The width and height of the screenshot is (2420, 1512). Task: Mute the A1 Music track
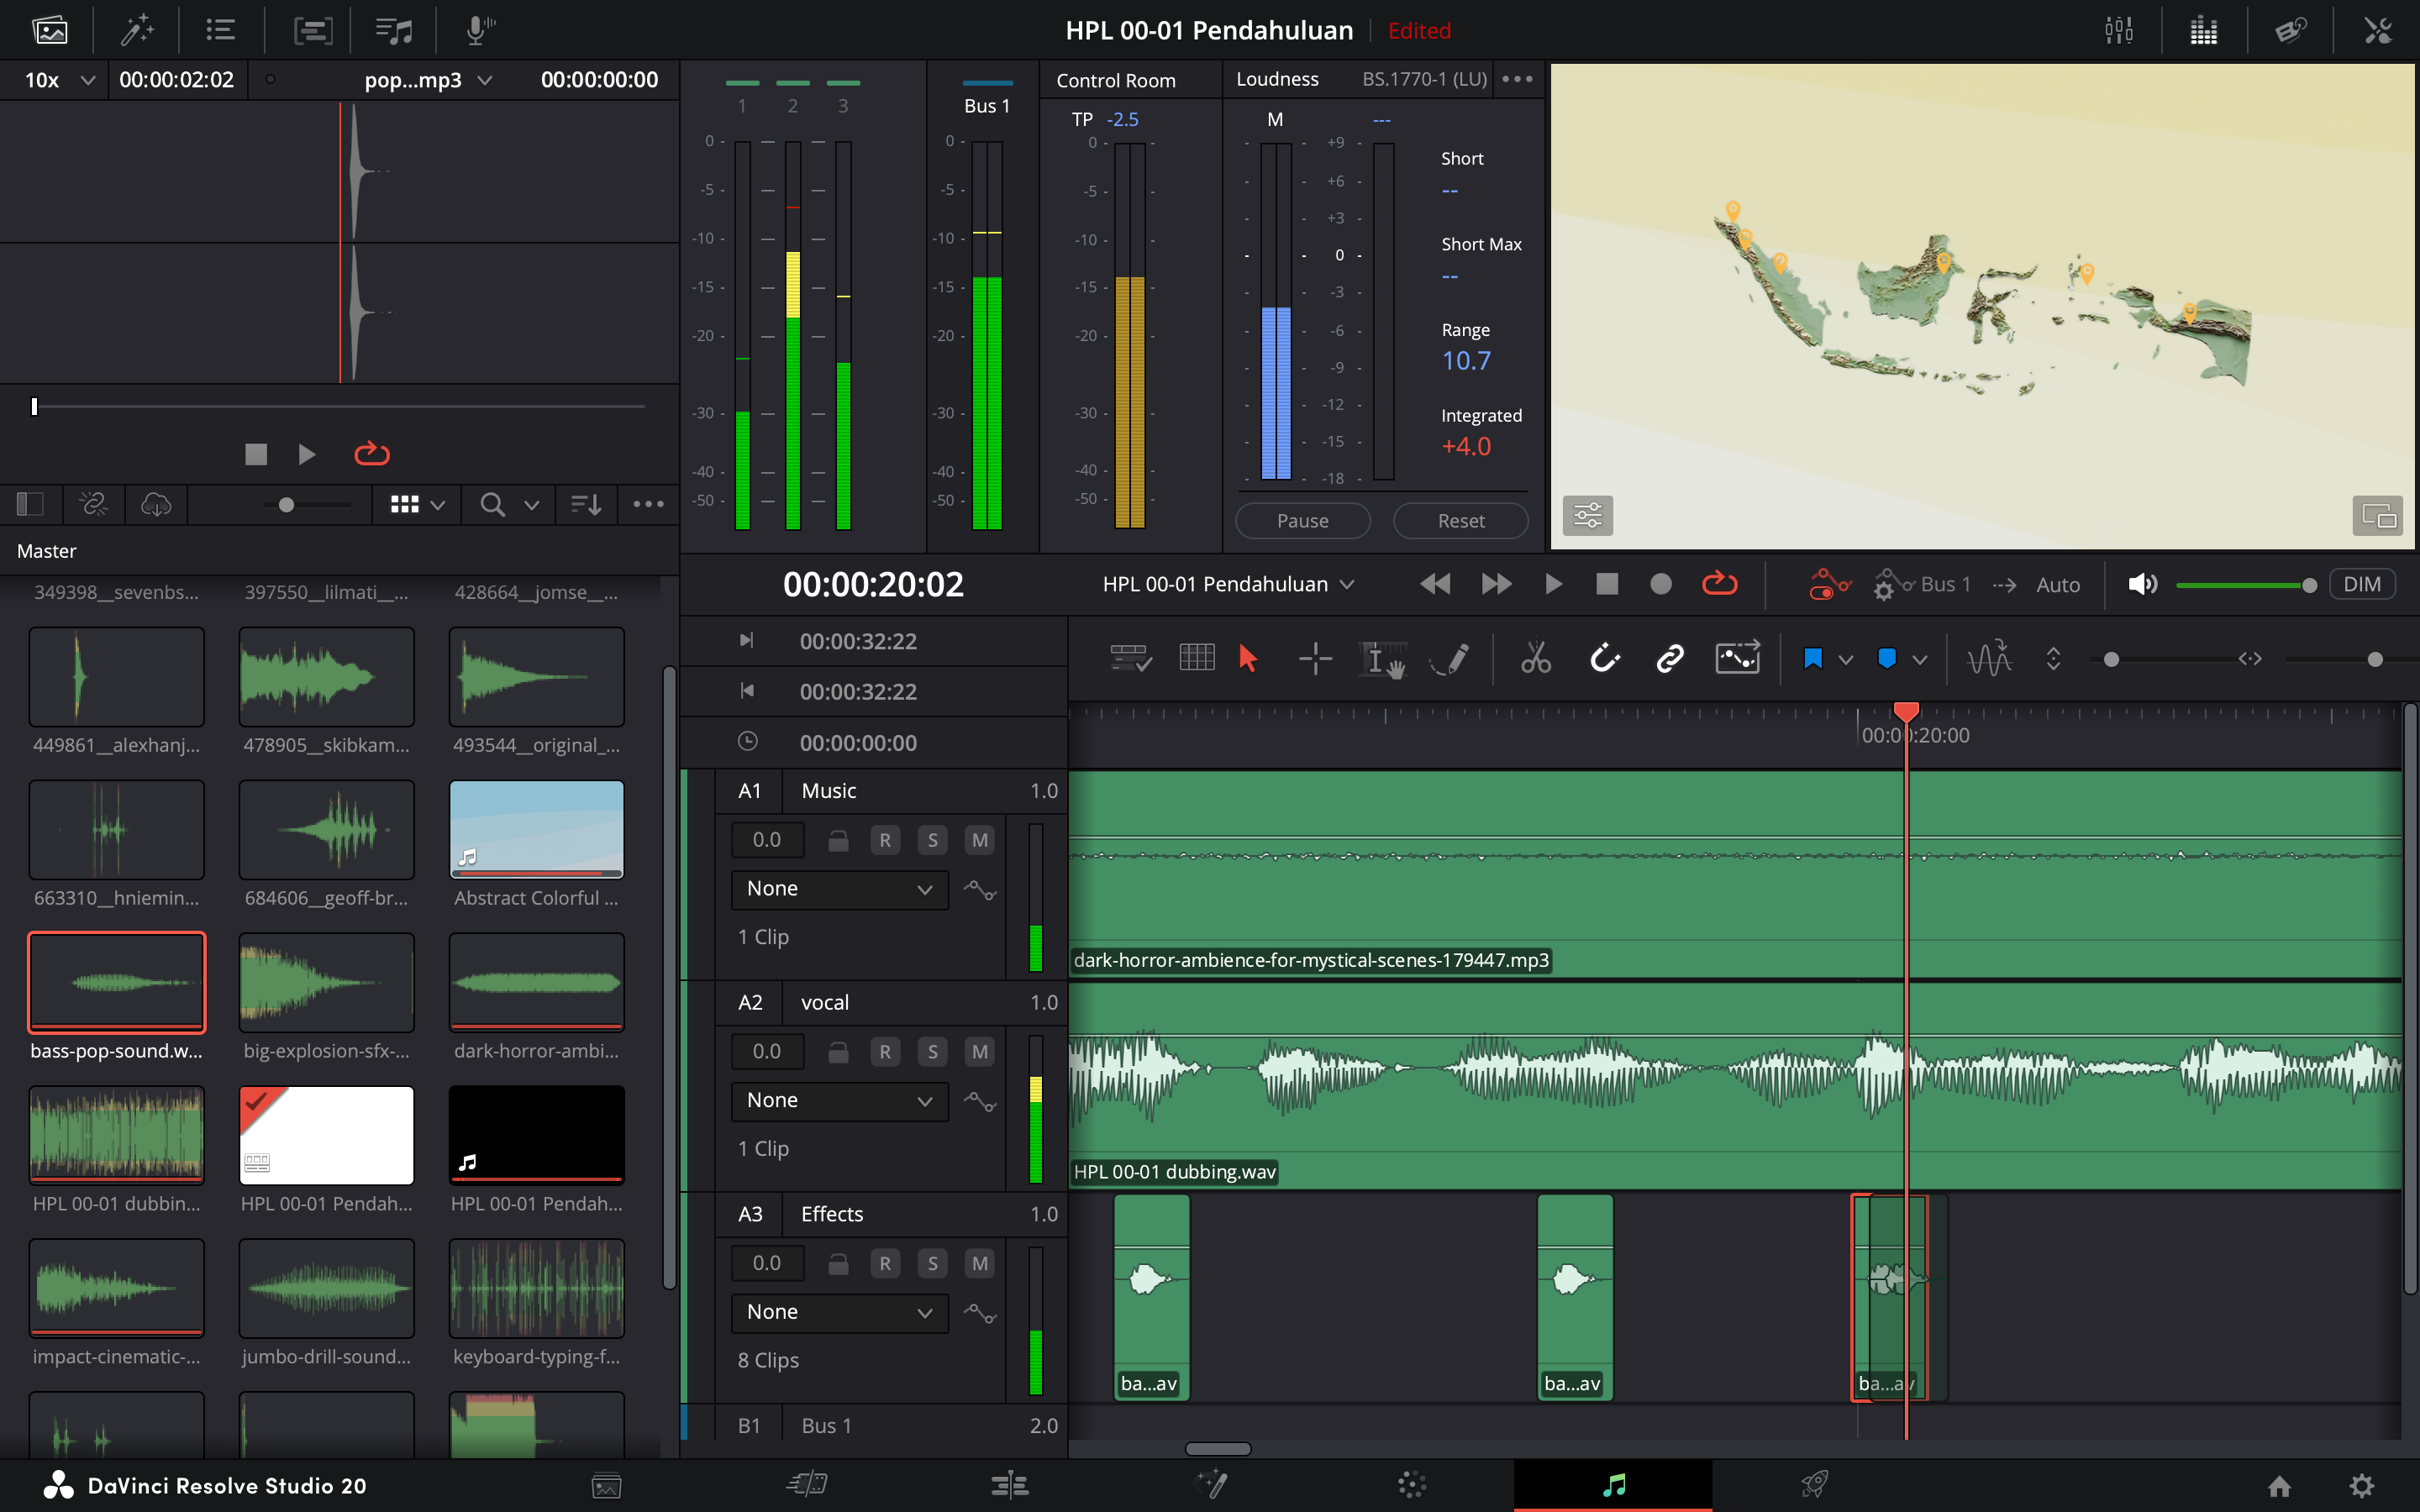tap(979, 840)
